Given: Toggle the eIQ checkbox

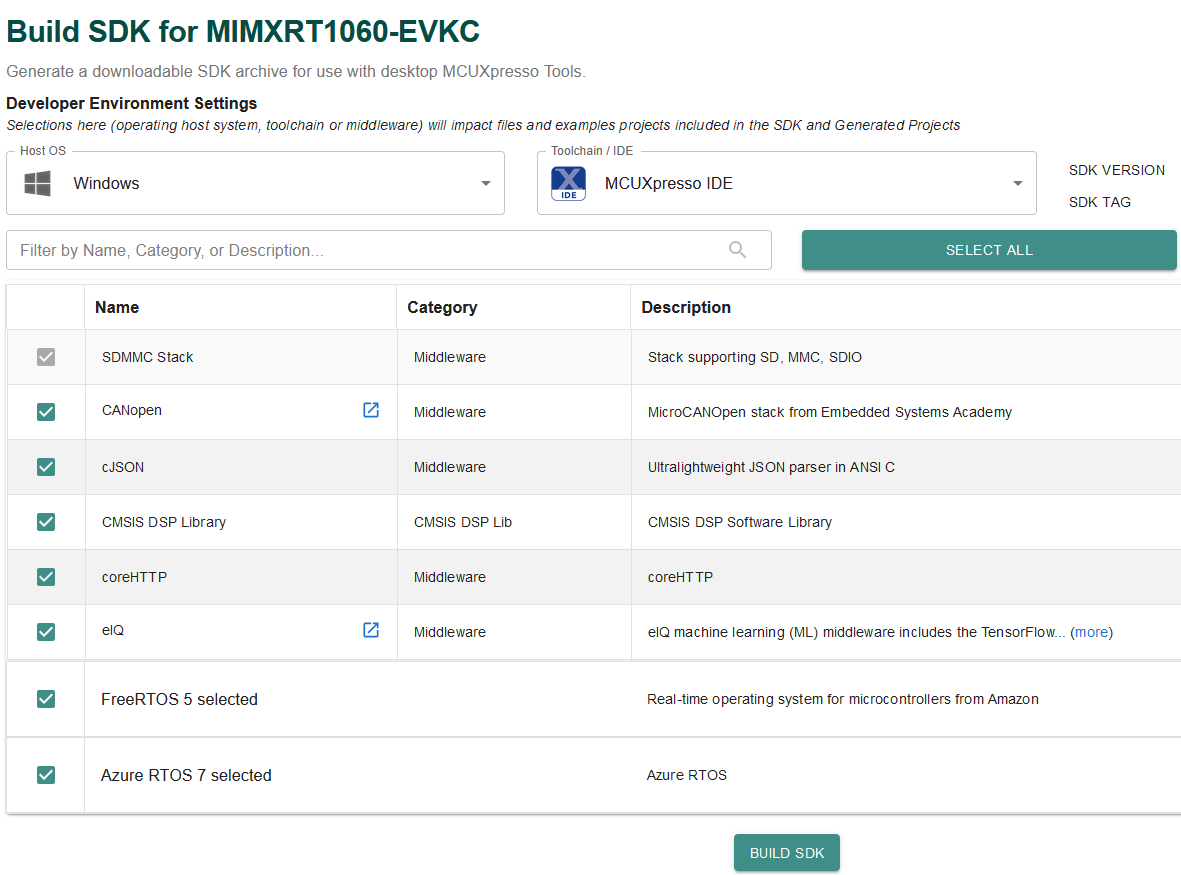Looking at the screenshot, I should tap(46, 632).
